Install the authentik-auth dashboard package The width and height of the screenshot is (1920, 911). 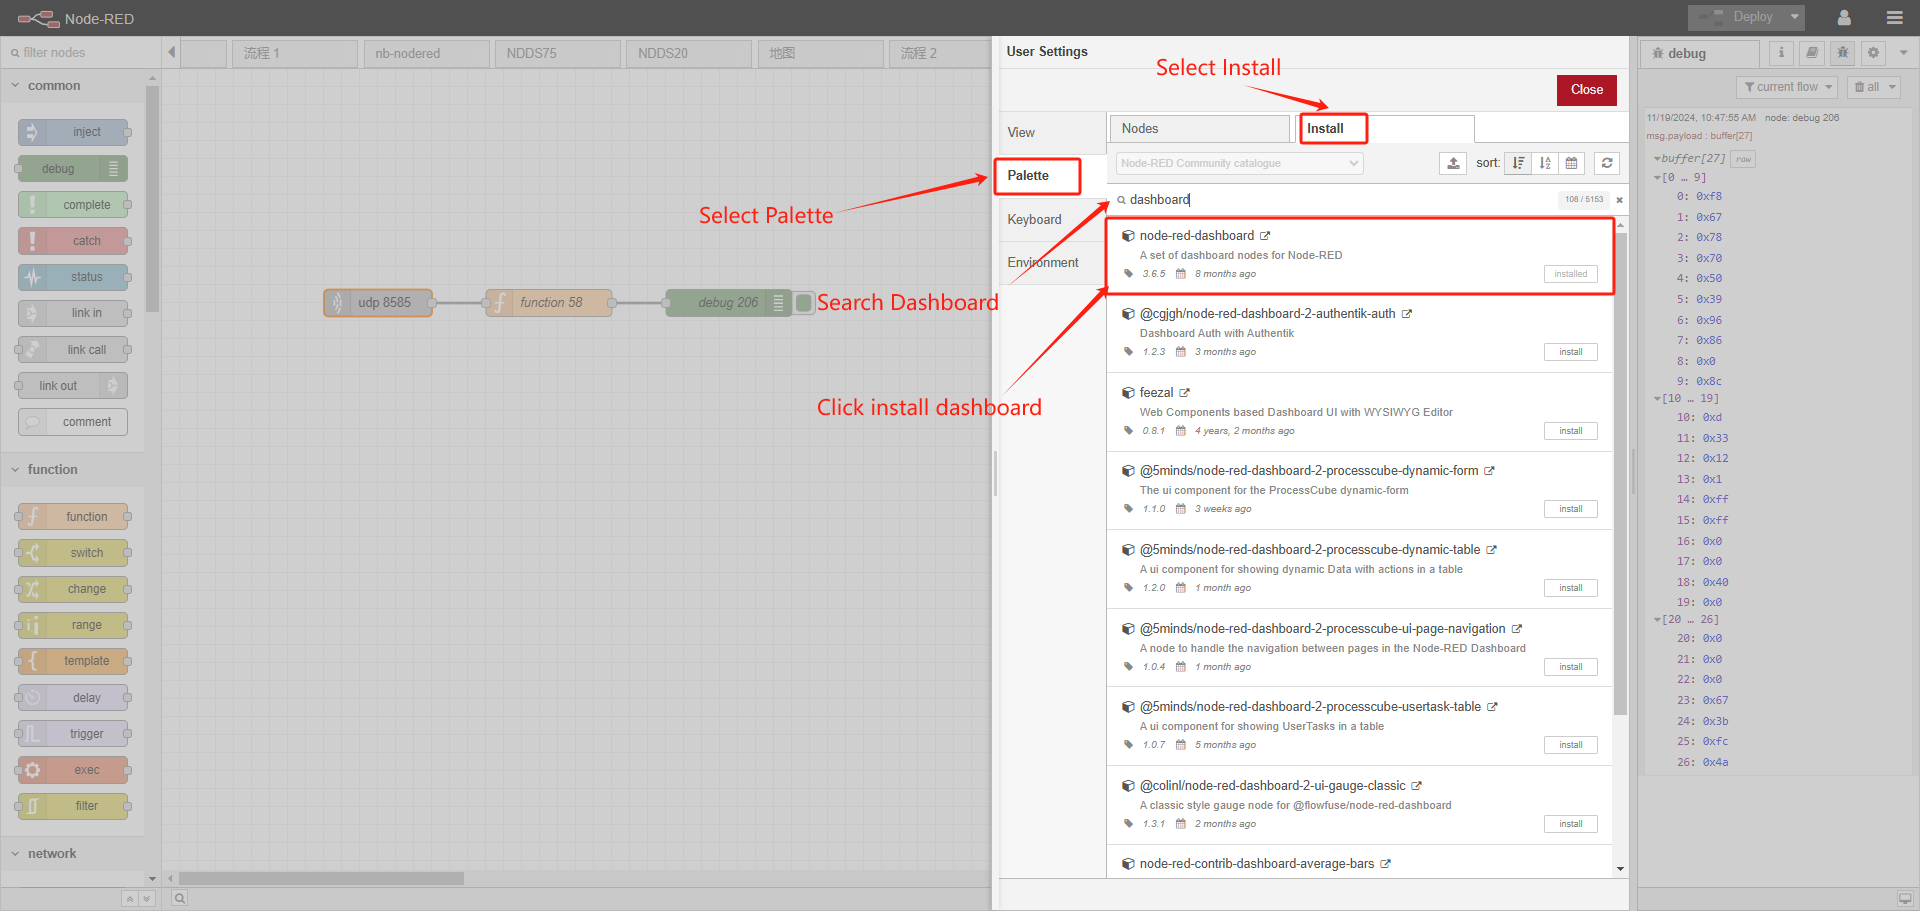pyautogui.click(x=1570, y=352)
